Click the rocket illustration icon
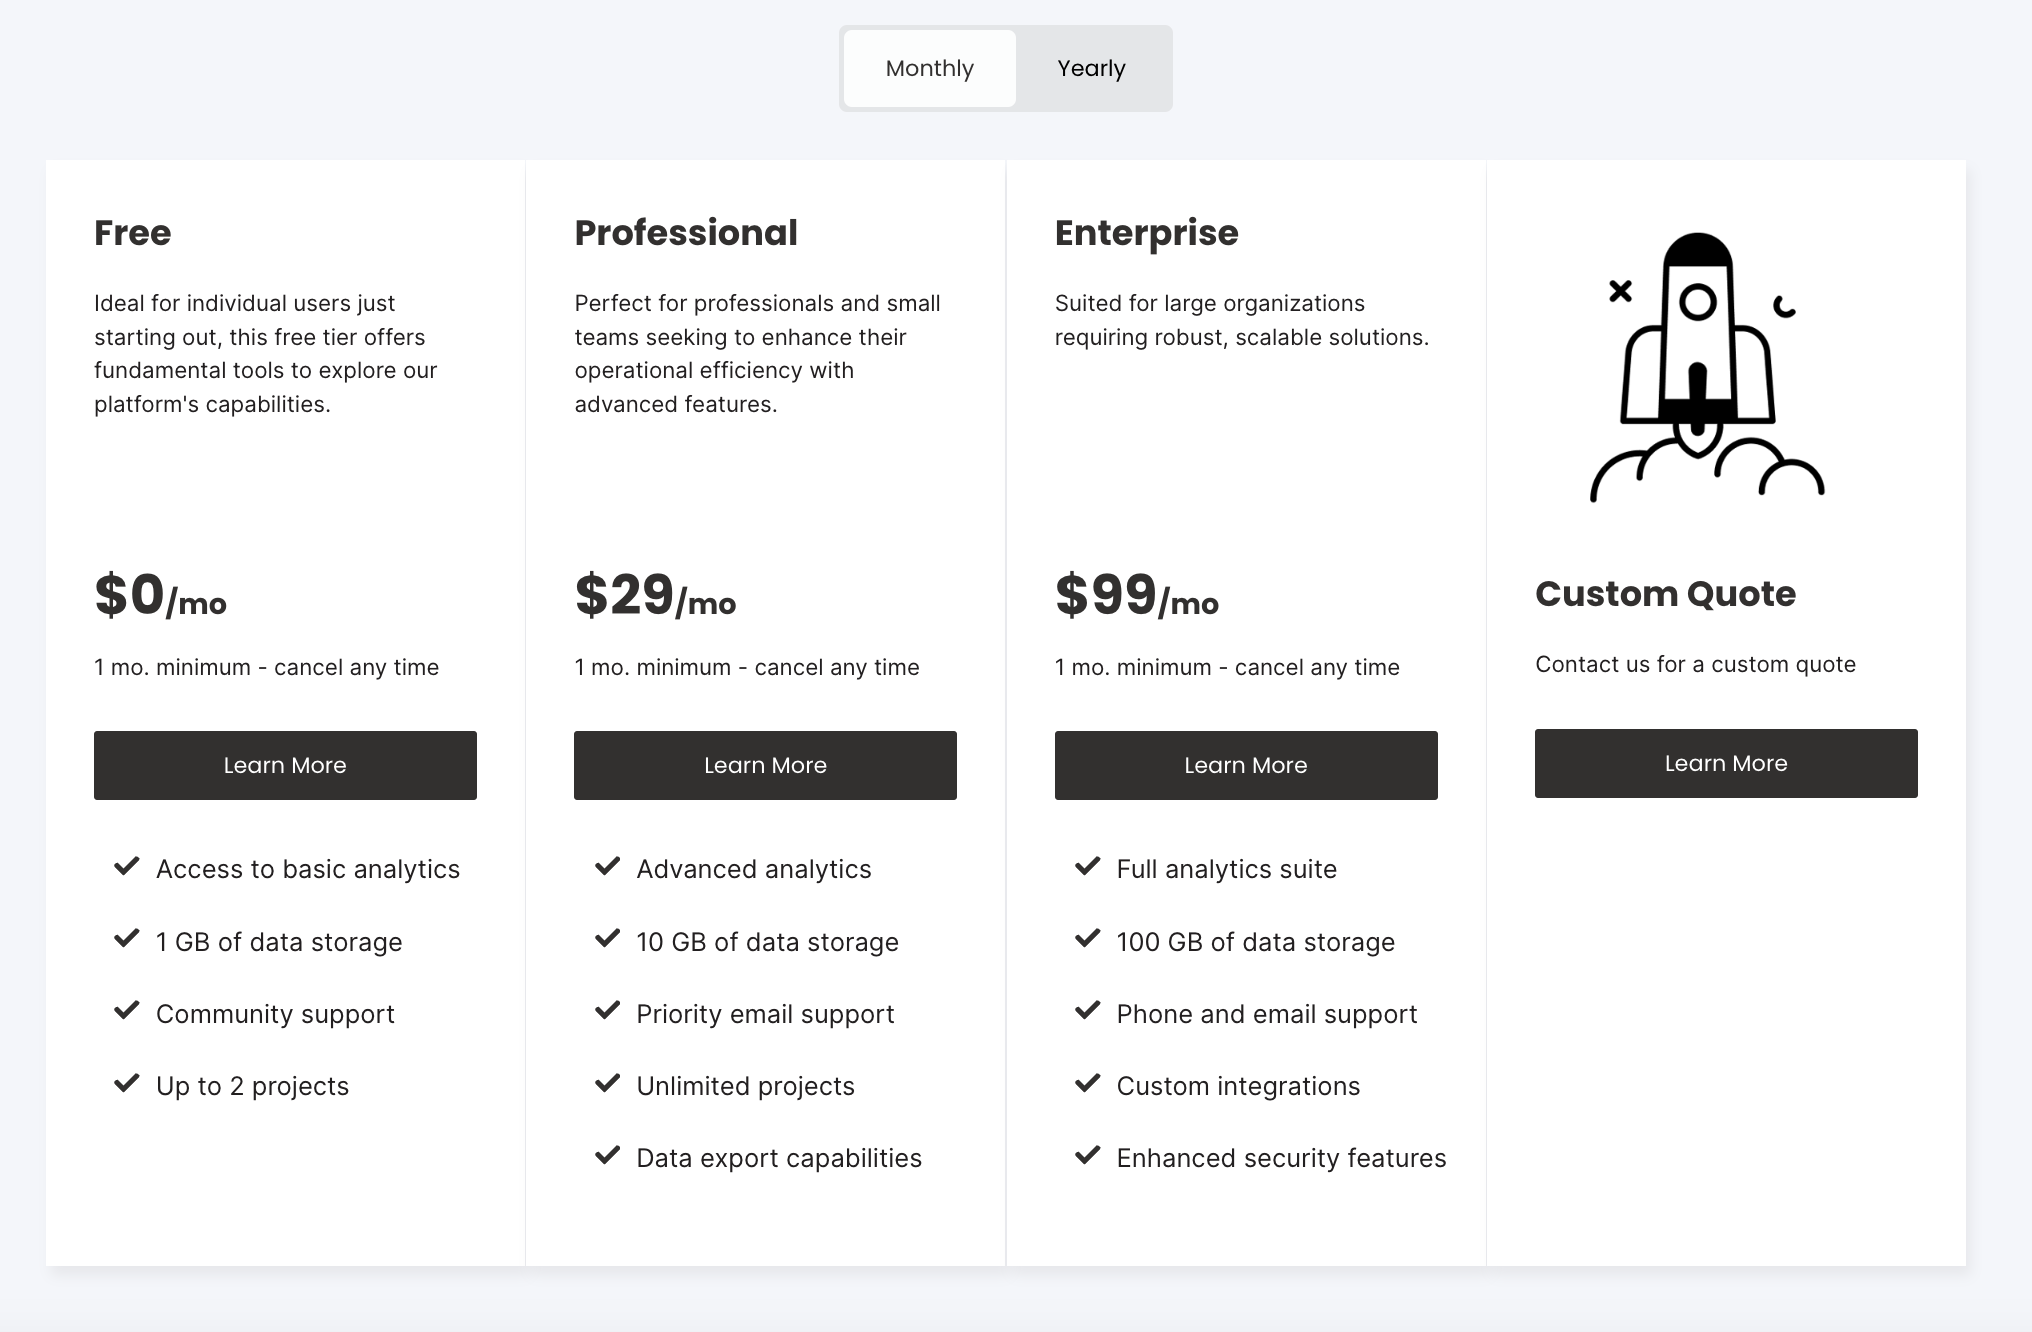2032x1332 pixels. coord(1707,367)
